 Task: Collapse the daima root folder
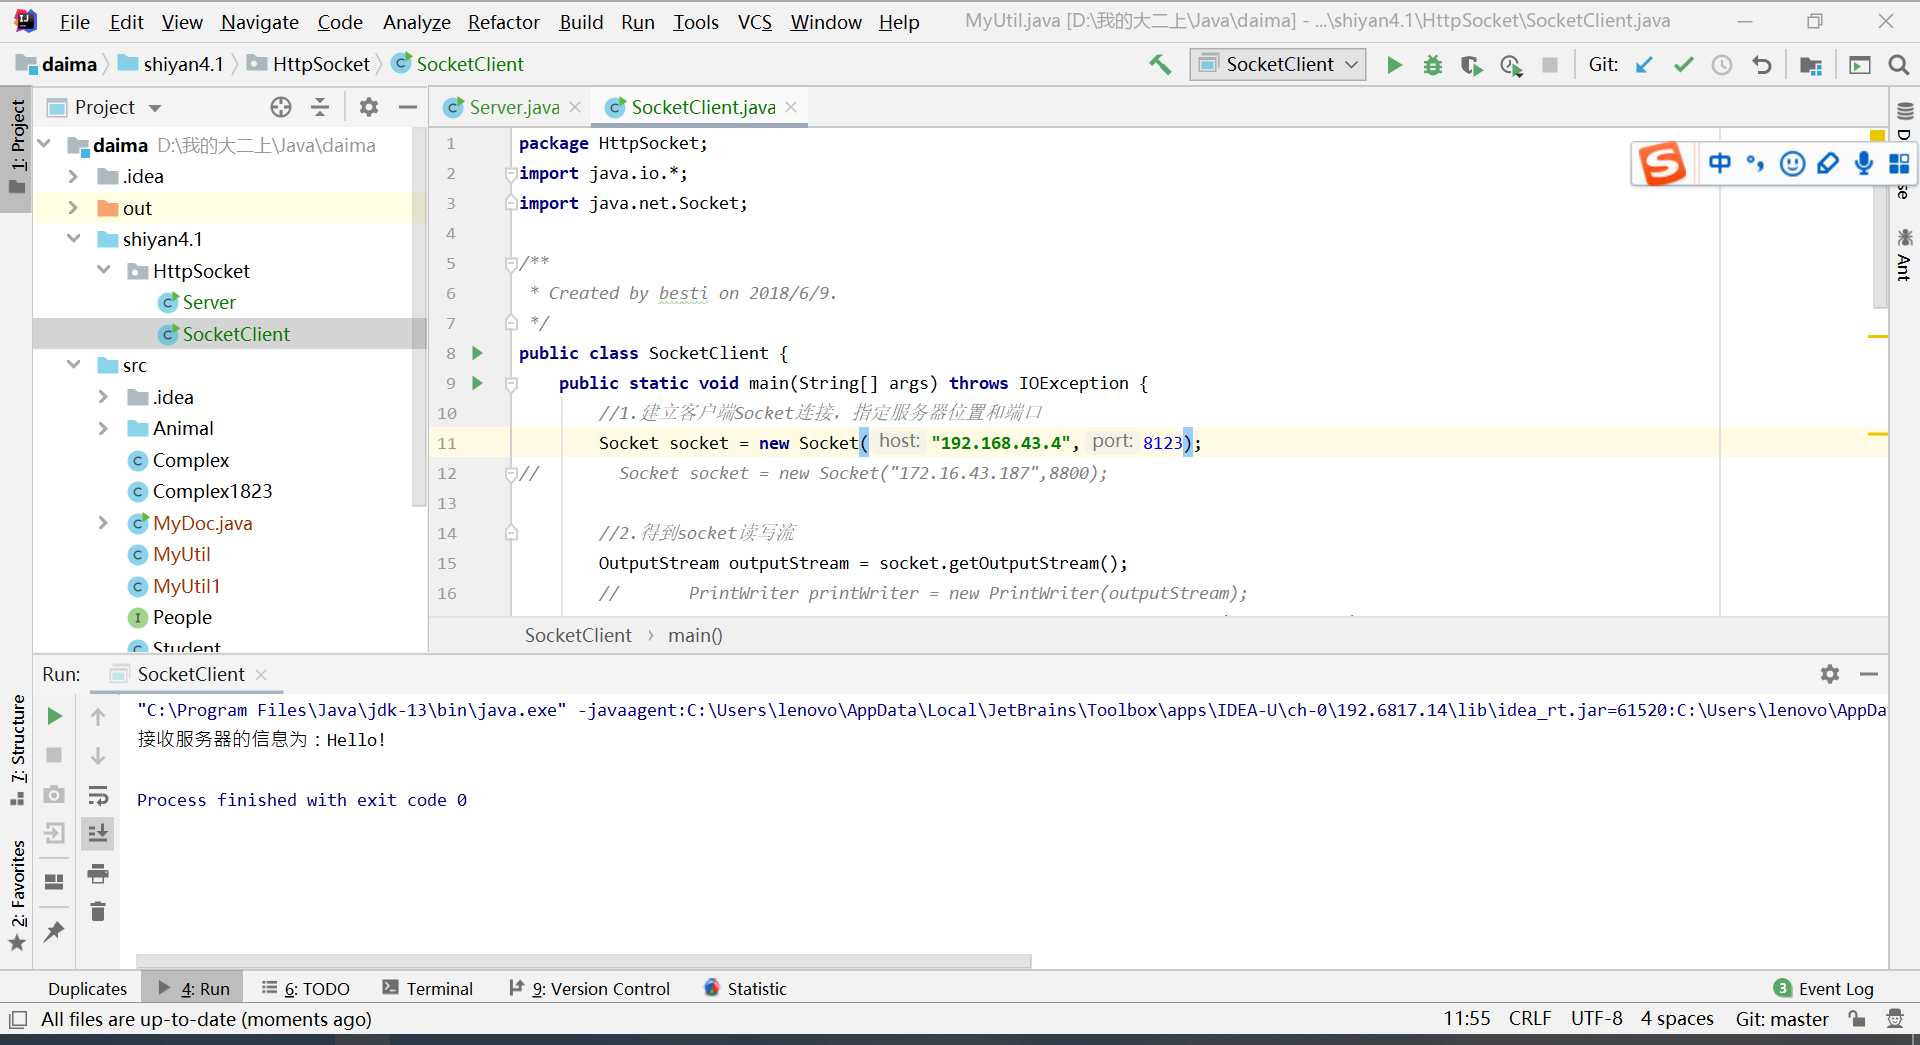pyautogui.click(x=44, y=145)
